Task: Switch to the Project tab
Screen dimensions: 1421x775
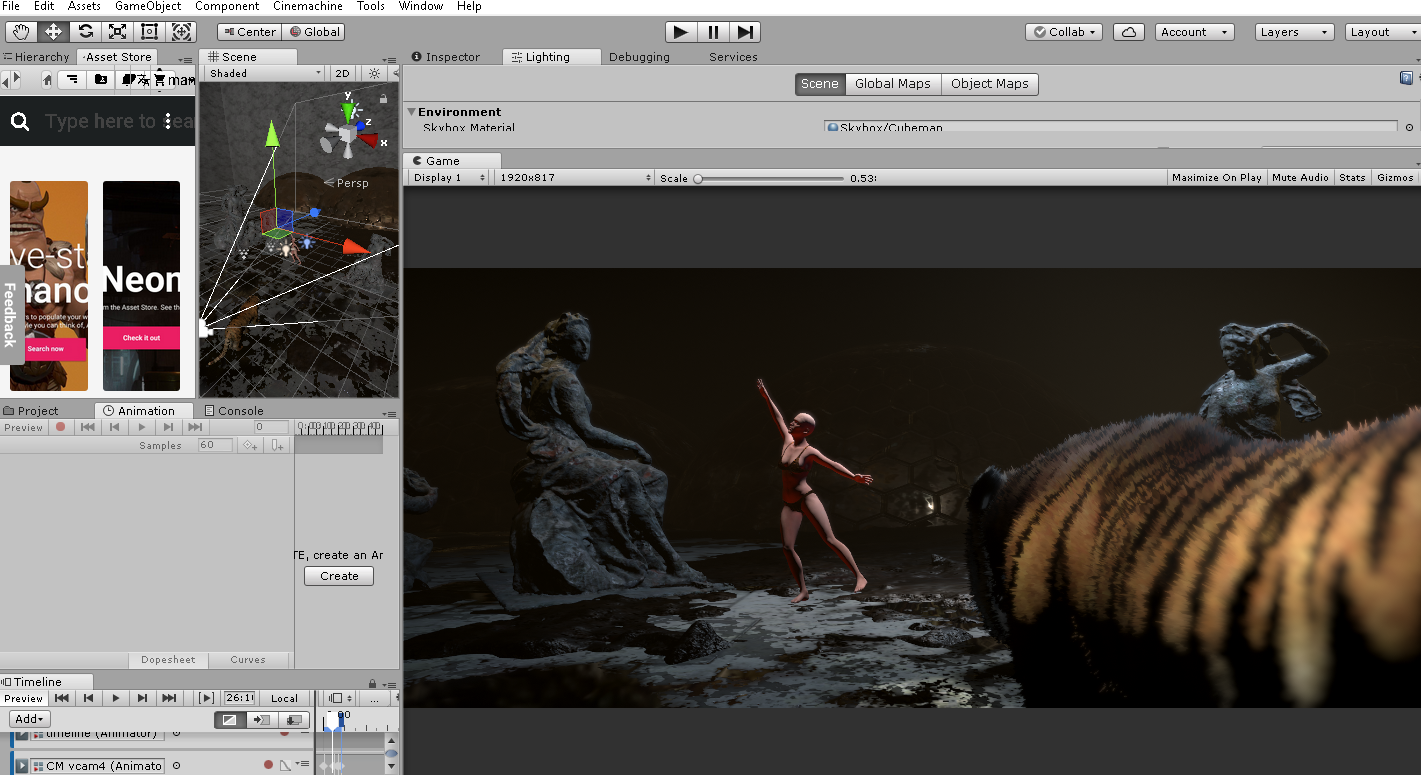Action: pos(32,411)
